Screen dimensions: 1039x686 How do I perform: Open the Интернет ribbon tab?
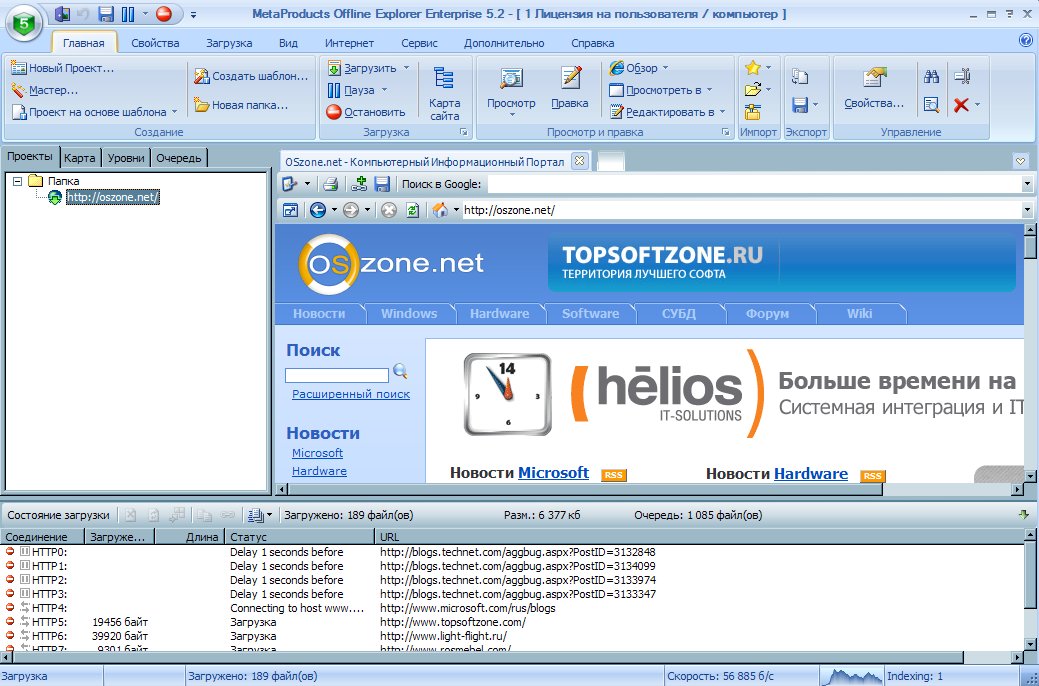coord(349,42)
